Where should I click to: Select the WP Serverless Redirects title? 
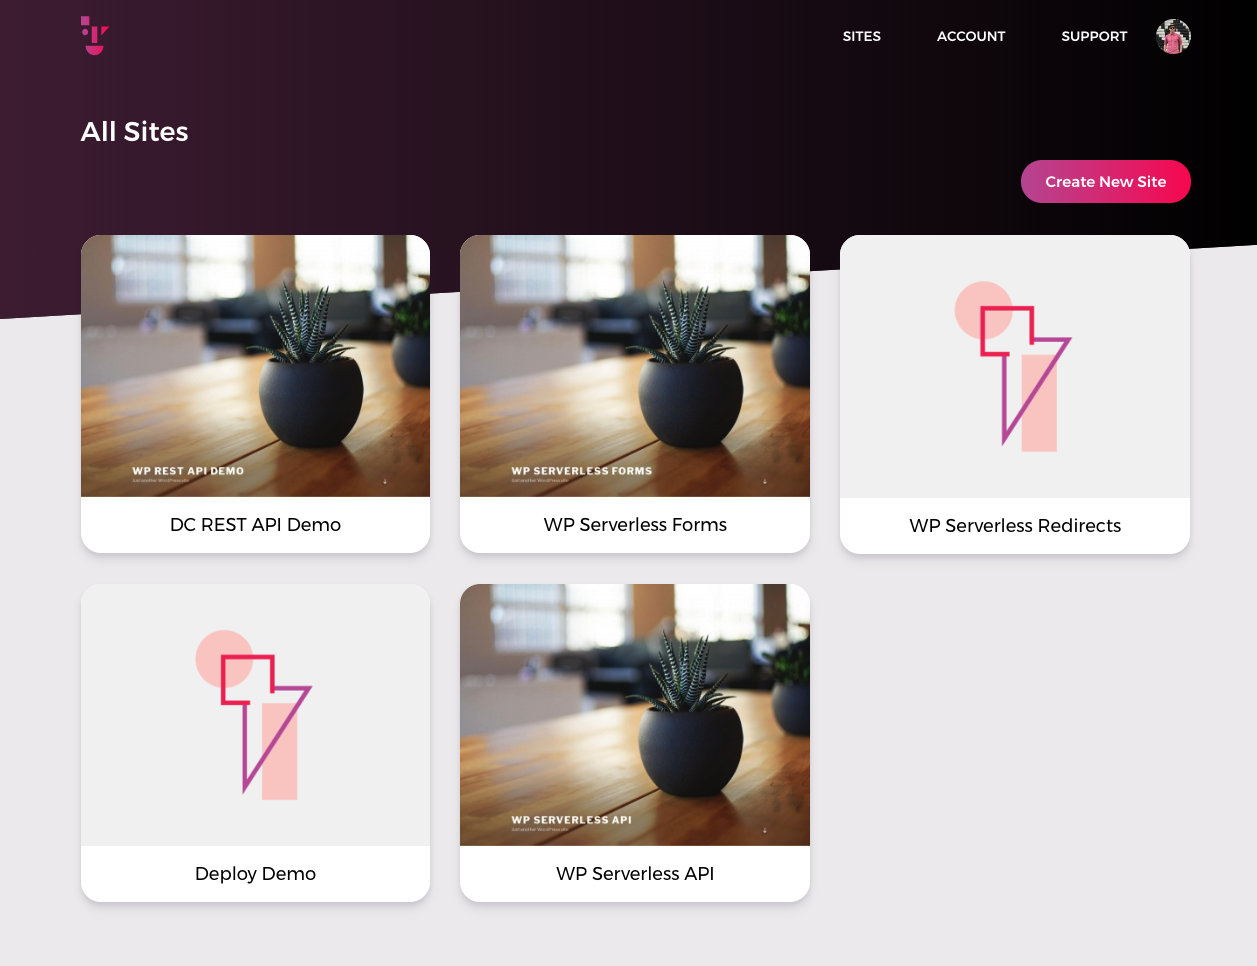point(1015,526)
